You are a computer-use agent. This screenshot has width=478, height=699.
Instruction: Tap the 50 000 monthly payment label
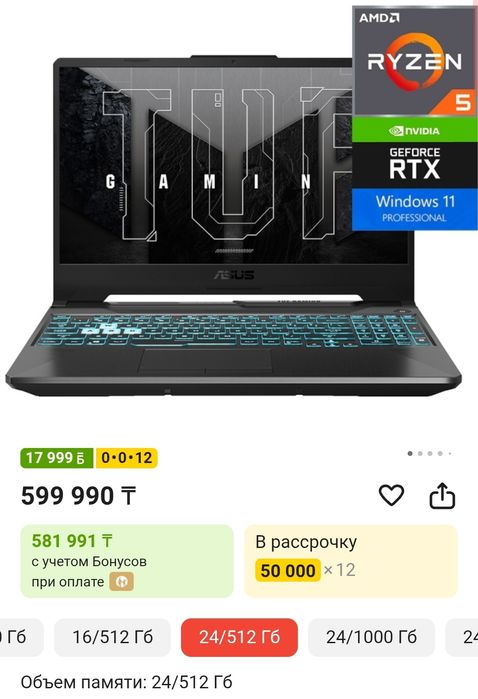pos(288,570)
